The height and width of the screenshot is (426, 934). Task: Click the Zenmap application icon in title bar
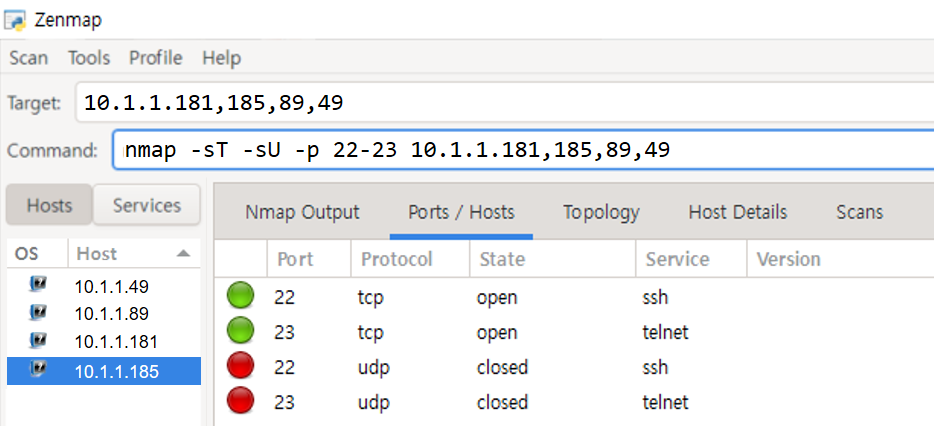coord(14,20)
